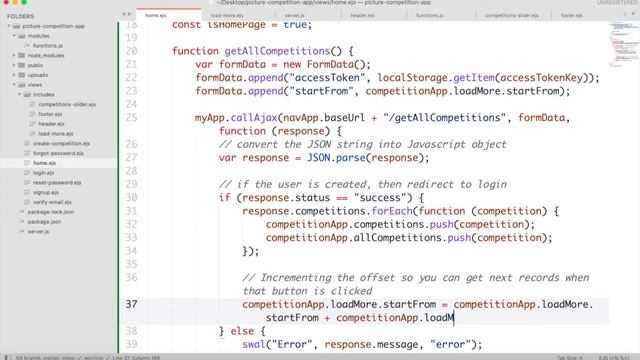640x360 pixels.
Task: Click the package.json file icon
Action: pyautogui.click(x=22, y=222)
